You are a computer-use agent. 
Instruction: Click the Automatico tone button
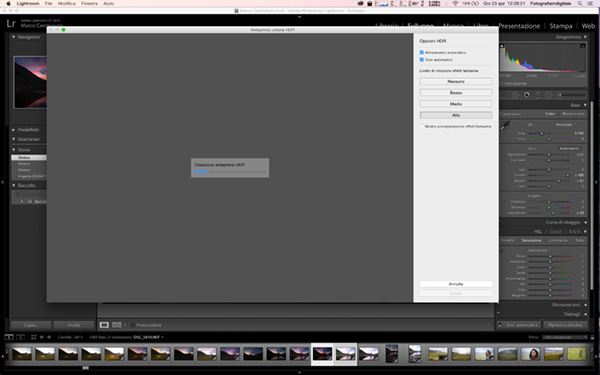[569, 148]
